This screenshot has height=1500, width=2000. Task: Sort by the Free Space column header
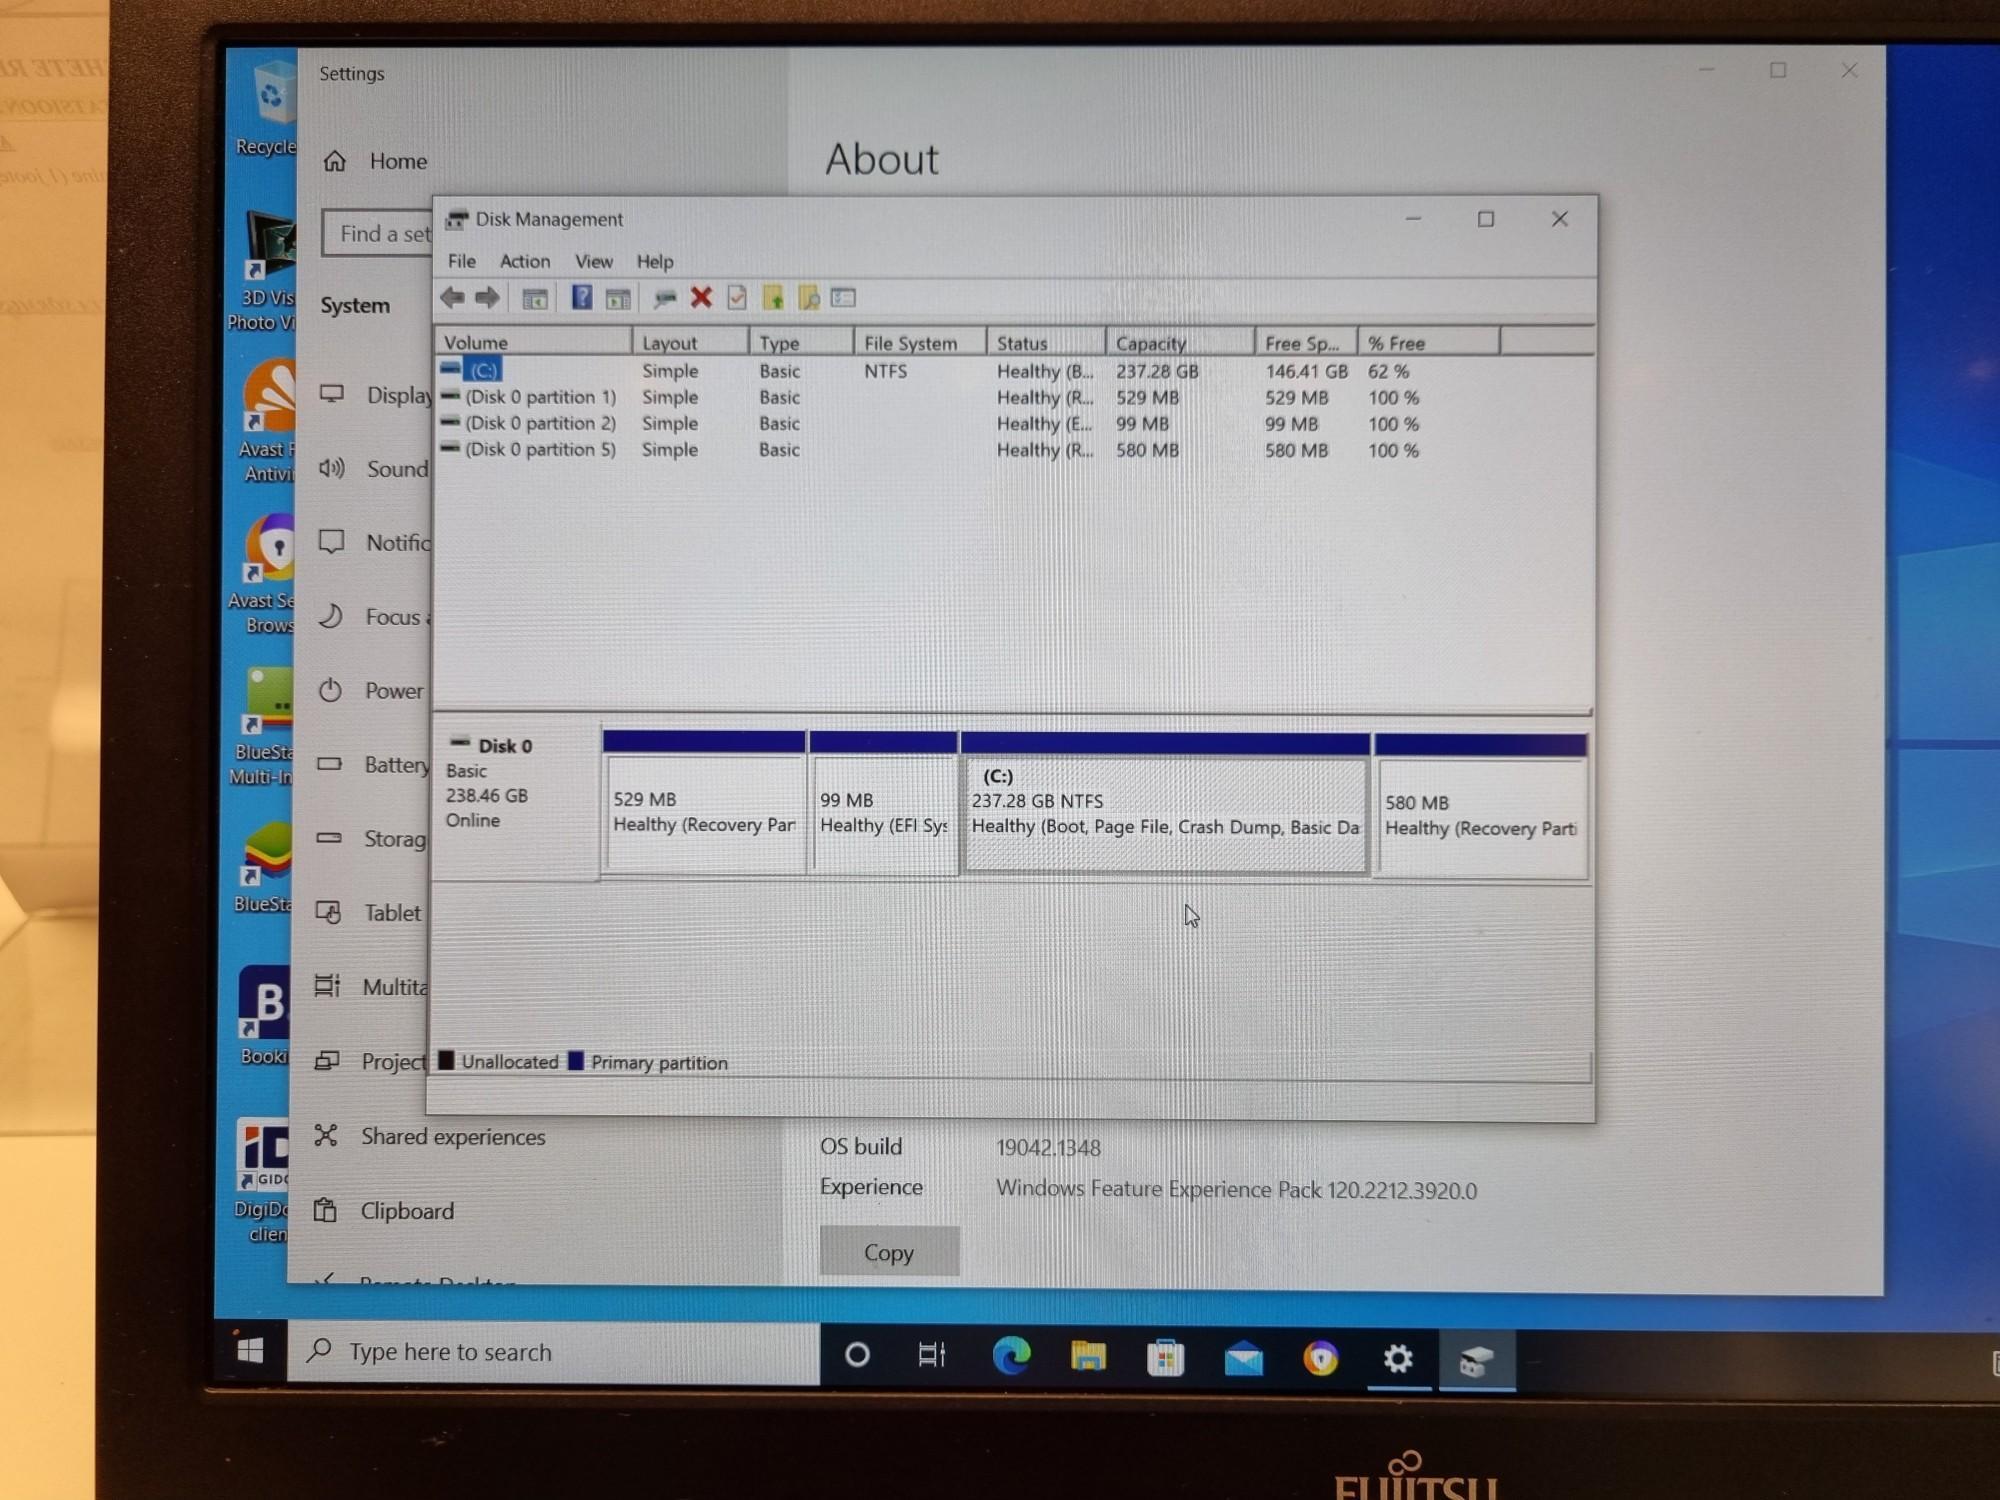coord(1306,342)
